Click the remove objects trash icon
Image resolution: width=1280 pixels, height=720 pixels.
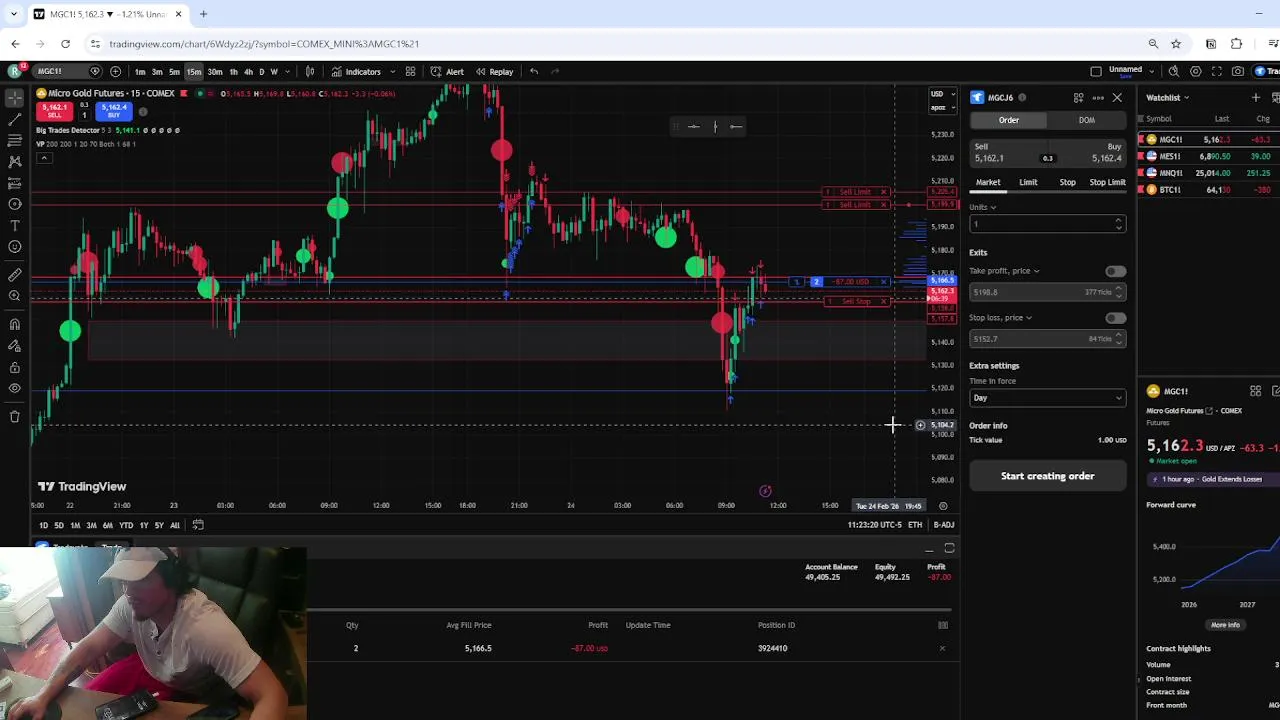(x=14, y=416)
